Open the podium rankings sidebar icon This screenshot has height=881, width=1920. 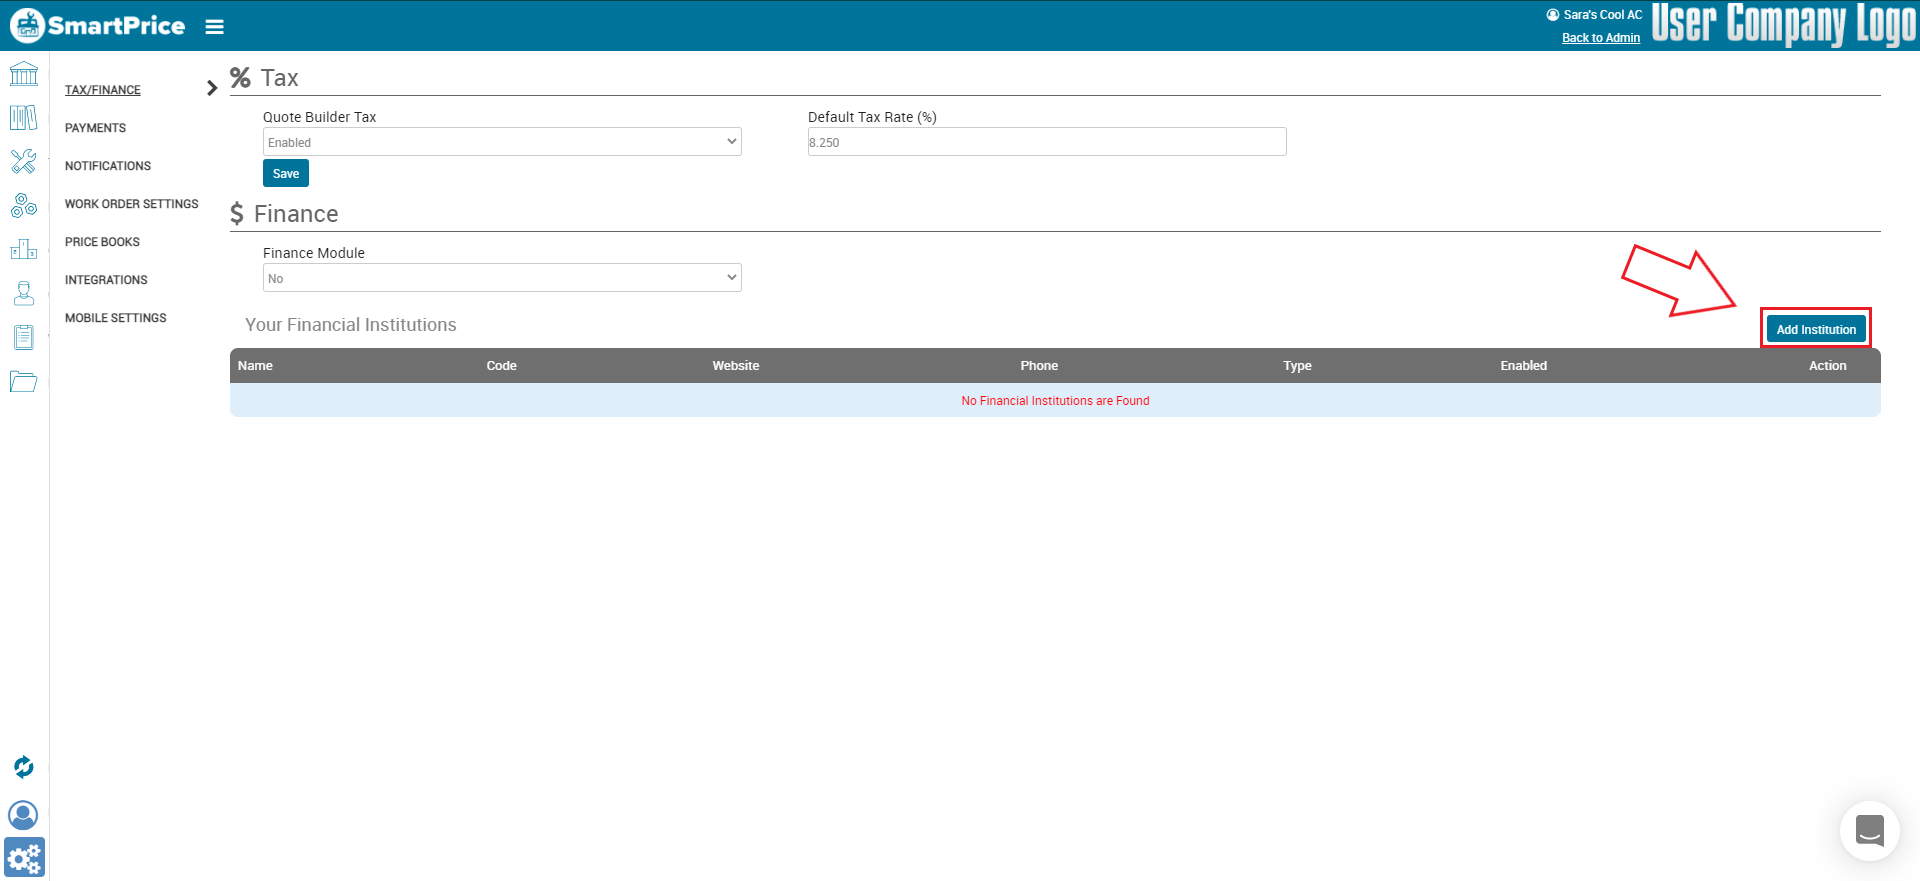pos(24,249)
